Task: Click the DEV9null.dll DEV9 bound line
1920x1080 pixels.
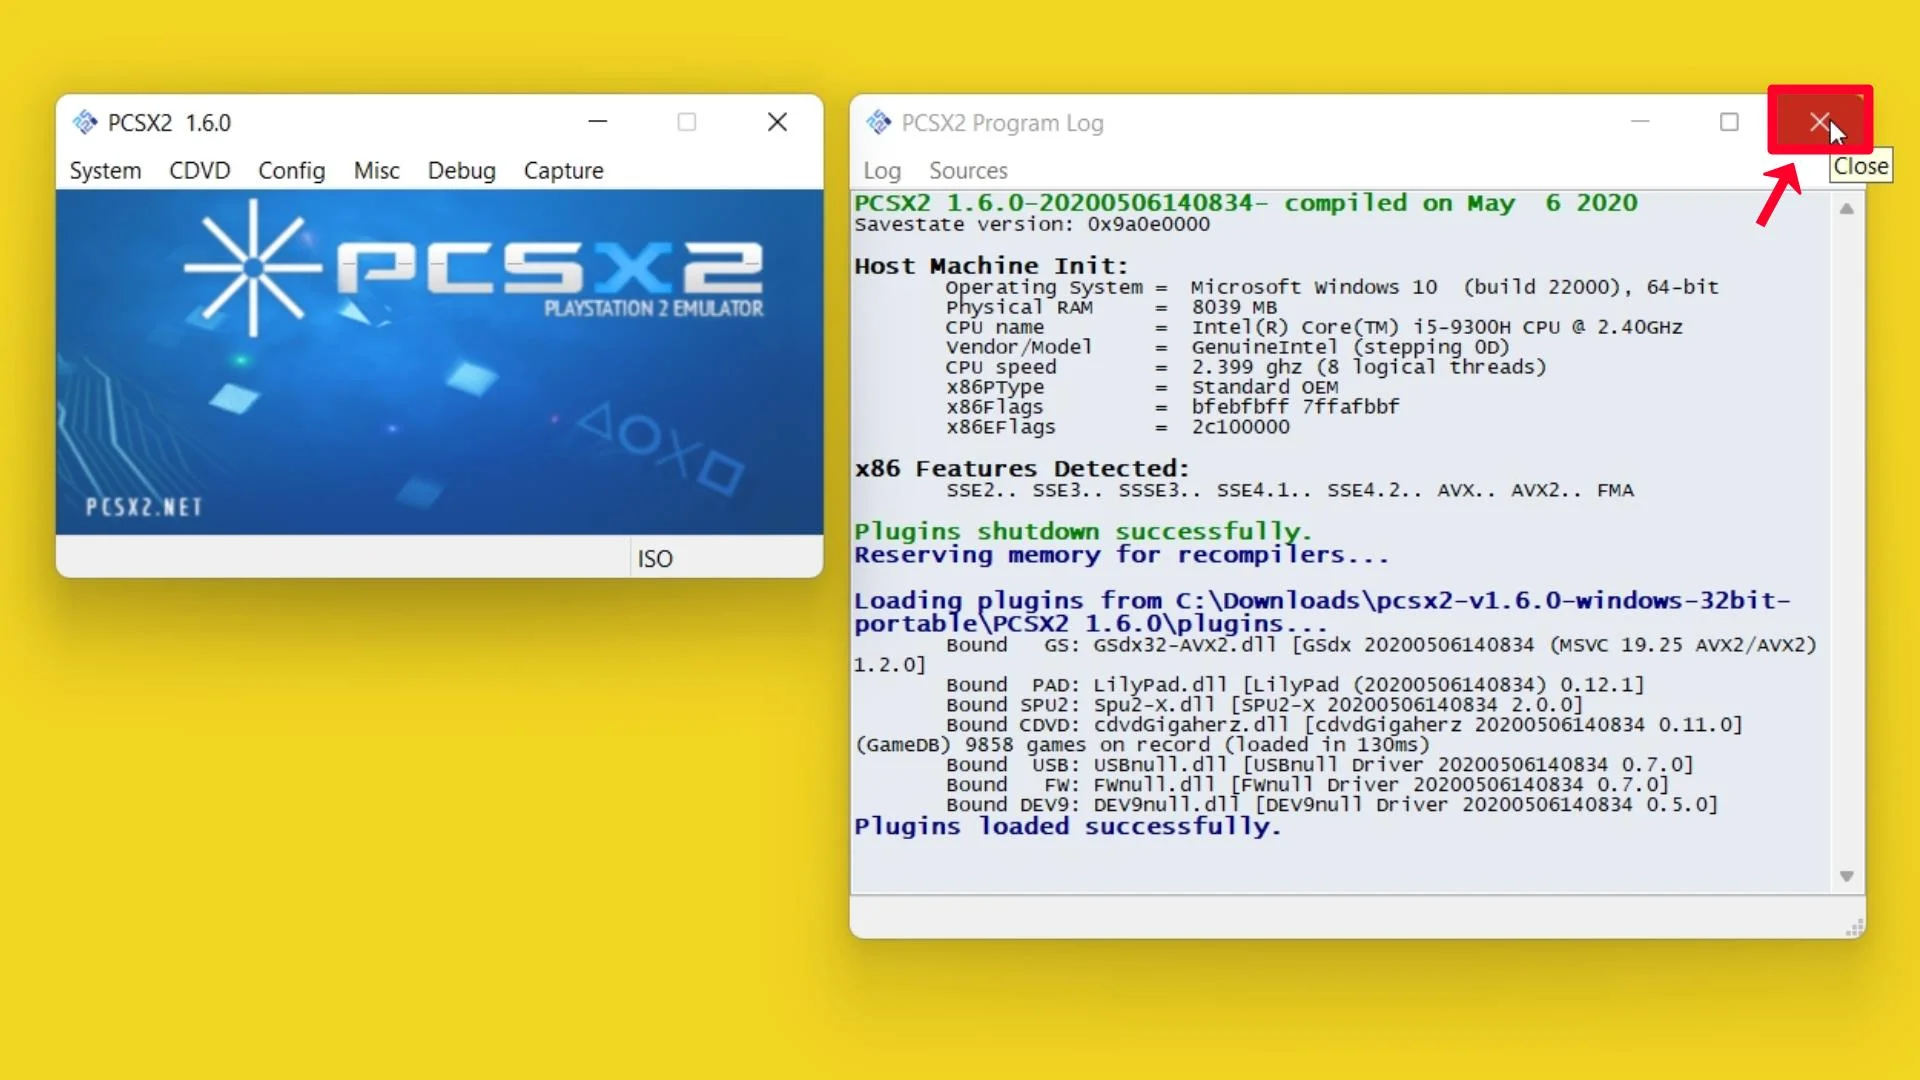Action: [x=1332, y=805]
